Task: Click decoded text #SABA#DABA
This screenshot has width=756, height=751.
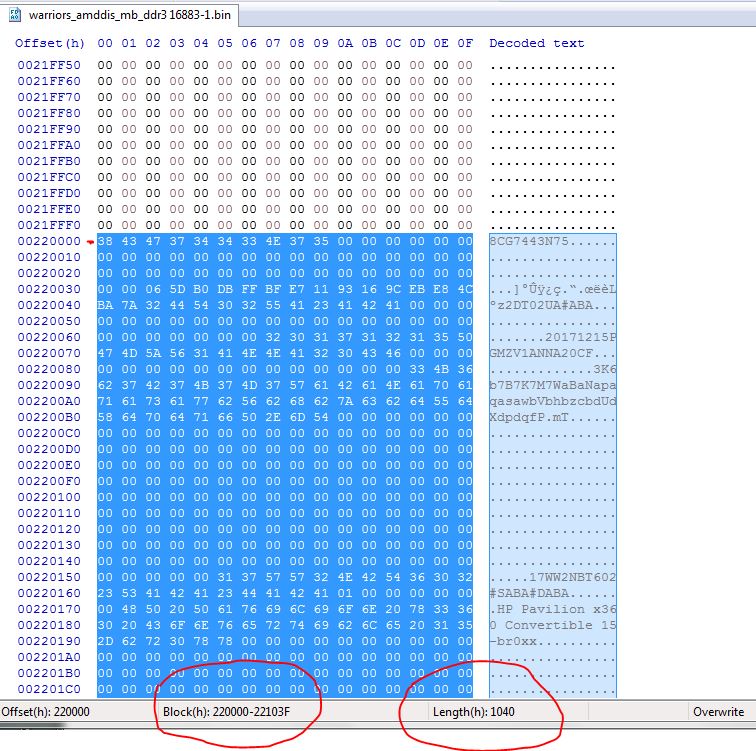Action: pos(529,593)
